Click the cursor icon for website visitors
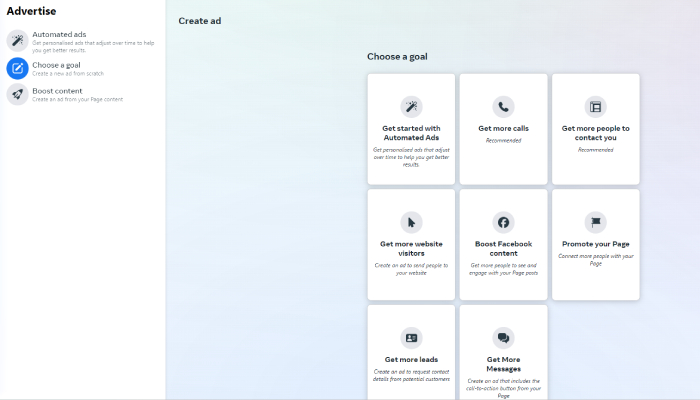The image size is (700, 400). point(411,222)
